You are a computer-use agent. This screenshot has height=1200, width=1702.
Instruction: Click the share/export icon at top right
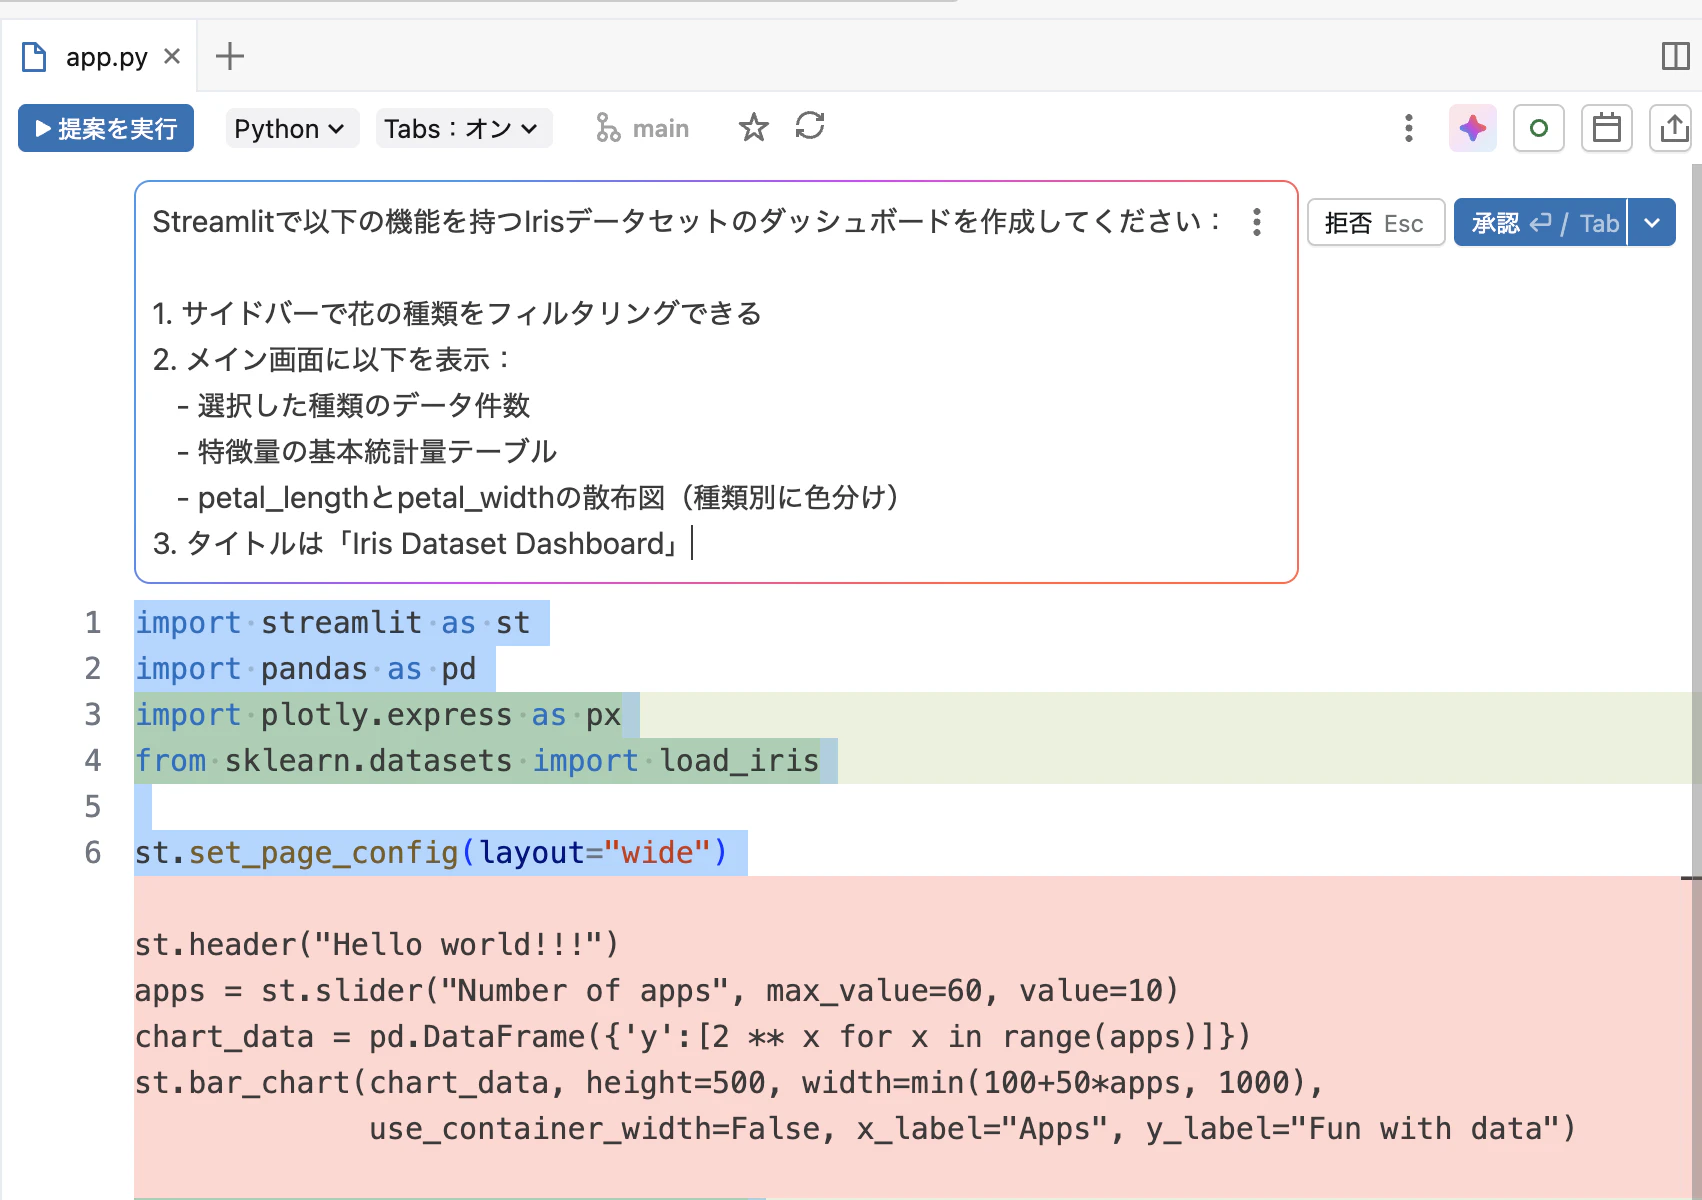(1670, 128)
